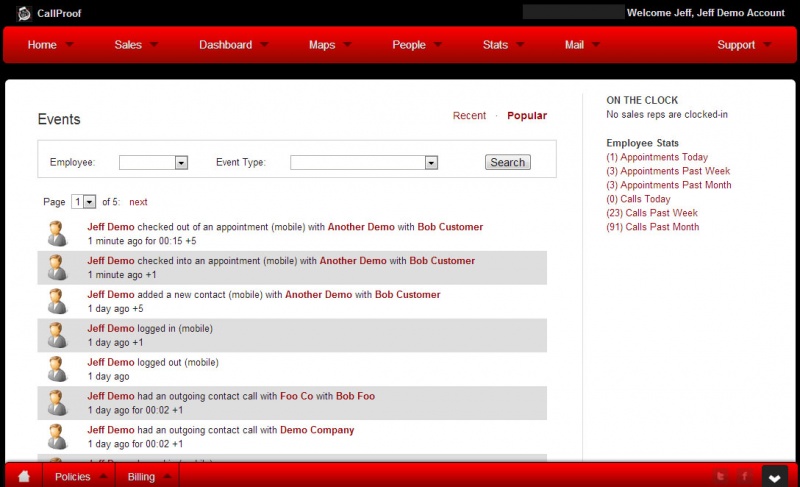Open the Demo Company contact link

pyautogui.click(x=317, y=430)
